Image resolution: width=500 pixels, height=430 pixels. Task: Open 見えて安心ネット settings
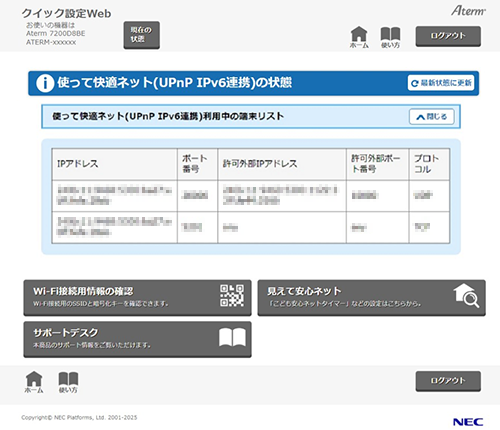point(371,298)
